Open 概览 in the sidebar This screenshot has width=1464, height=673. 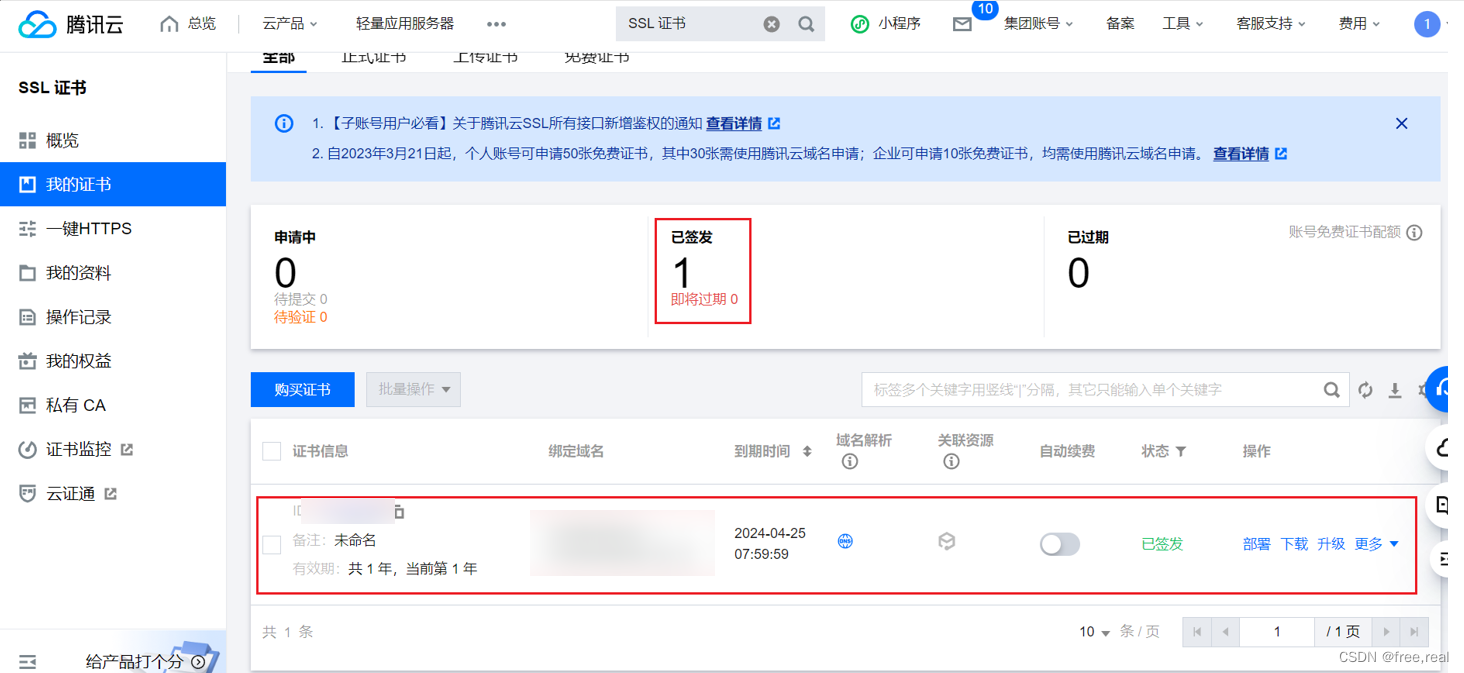[x=113, y=141]
